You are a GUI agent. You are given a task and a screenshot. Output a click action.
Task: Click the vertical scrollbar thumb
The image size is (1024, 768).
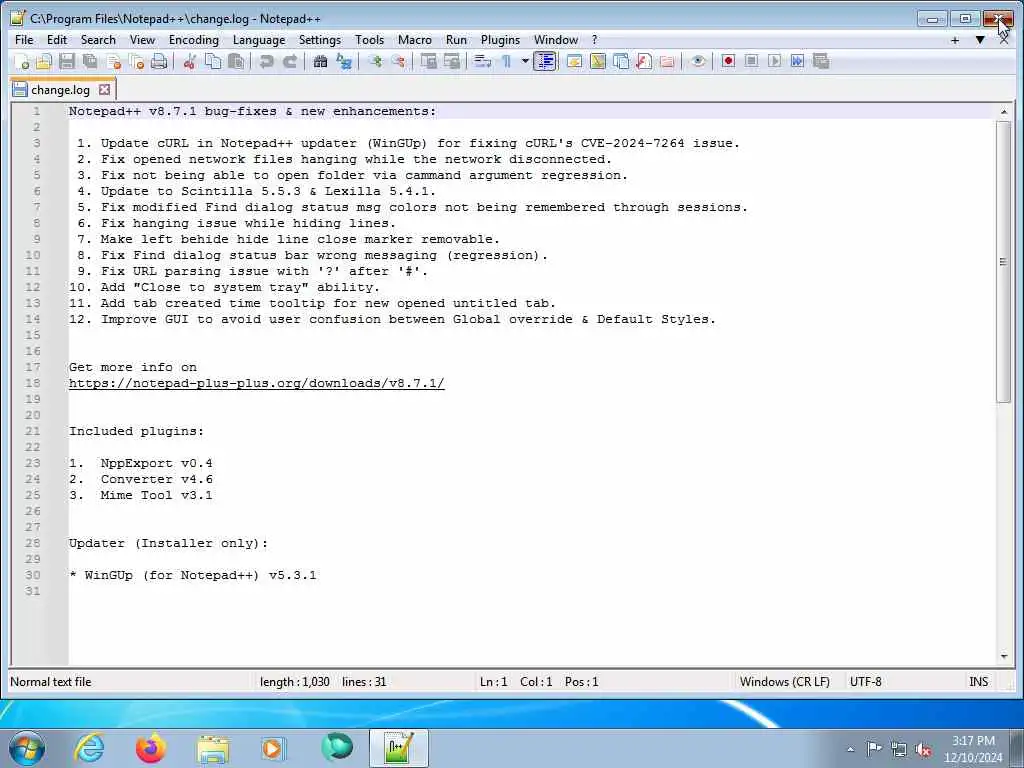coord(1004,261)
